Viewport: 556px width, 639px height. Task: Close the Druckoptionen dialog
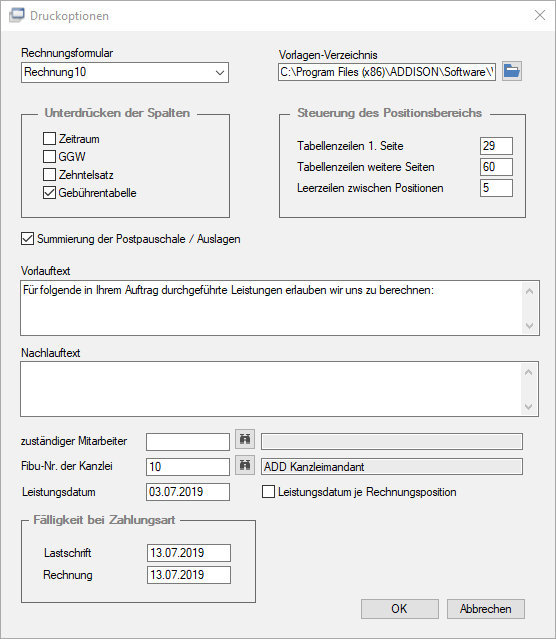pos(540,15)
